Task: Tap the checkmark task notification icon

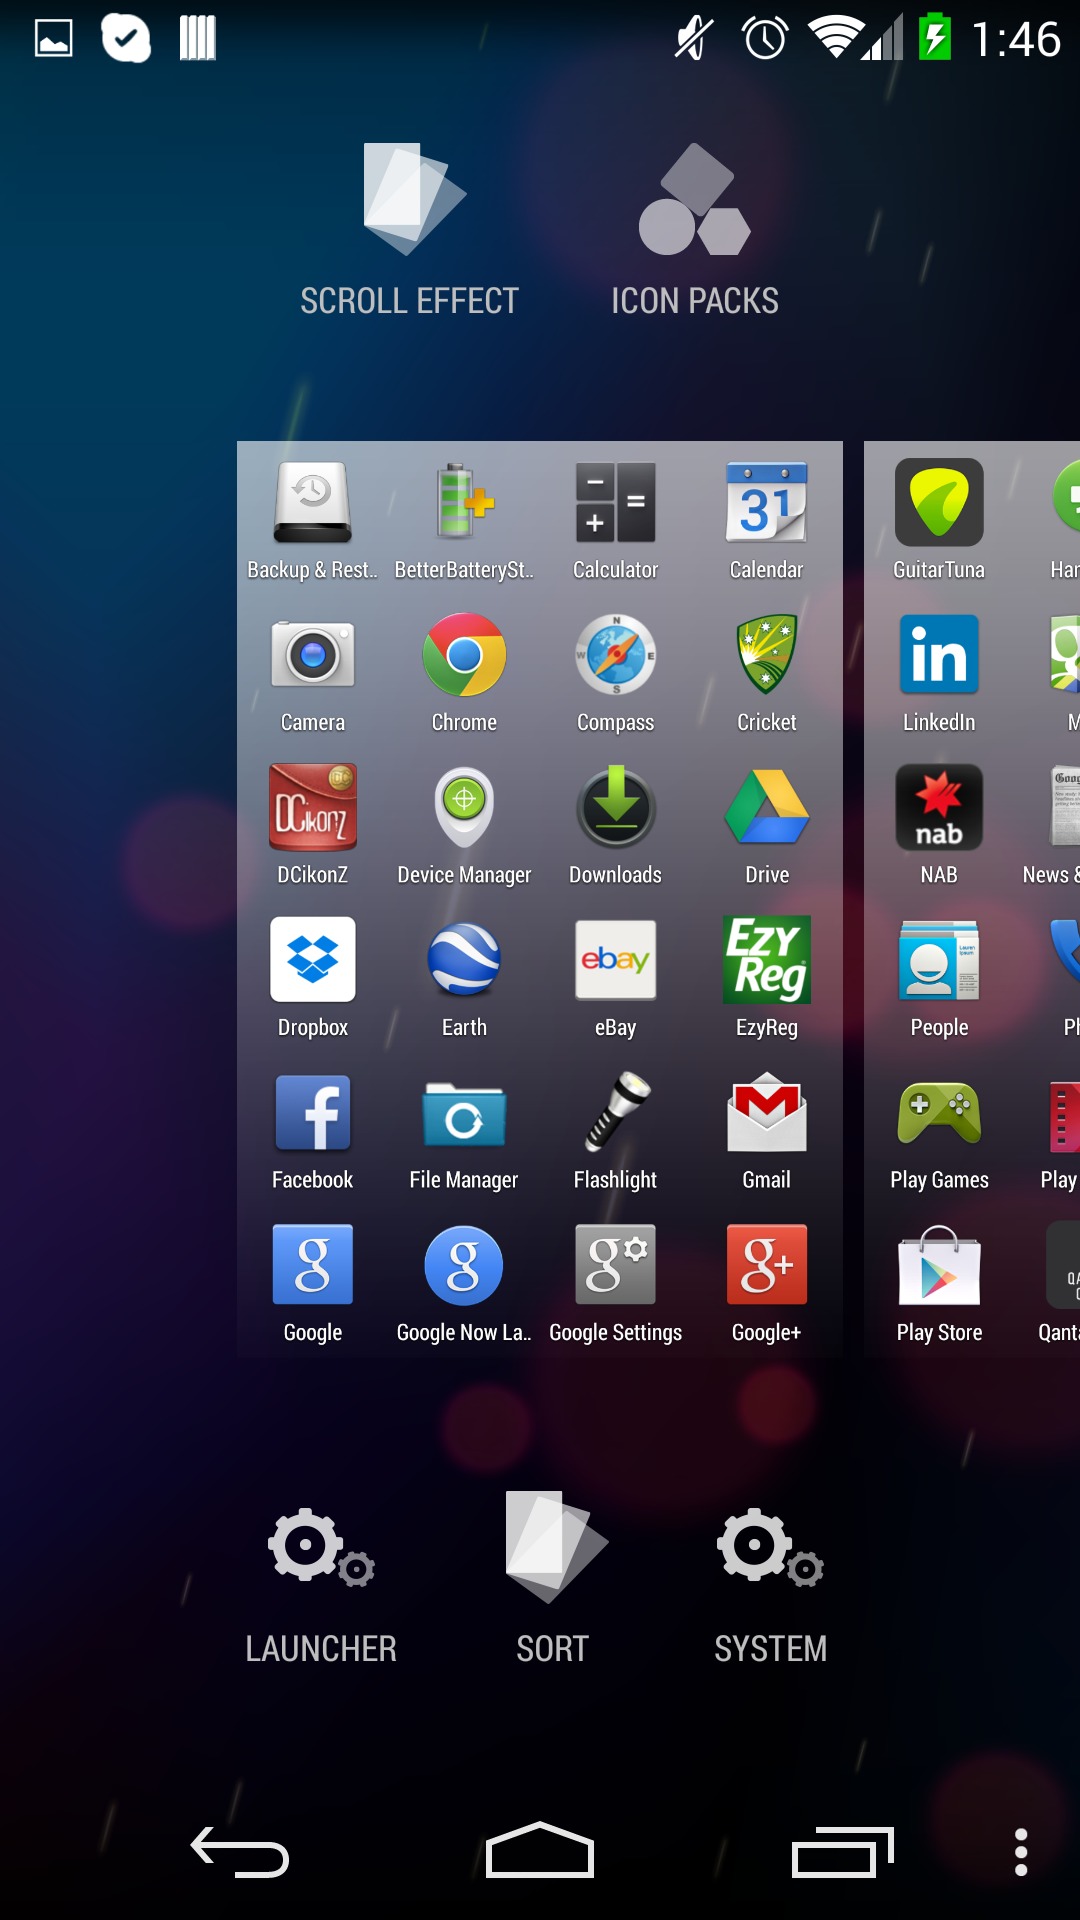Action: [x=126, y=39]
